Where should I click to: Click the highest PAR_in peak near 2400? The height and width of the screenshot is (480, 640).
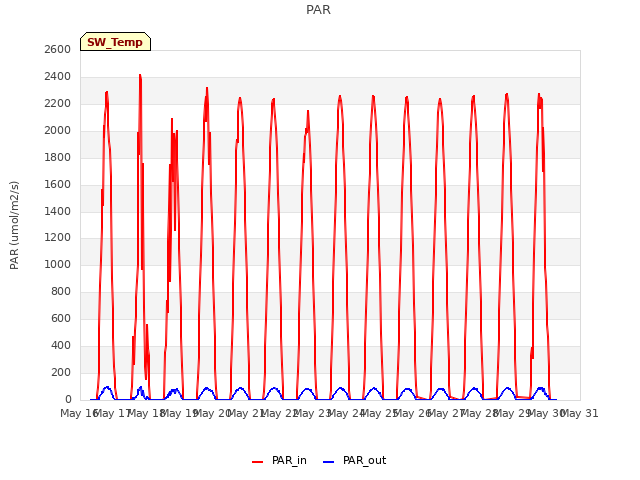tap(140, 76)
